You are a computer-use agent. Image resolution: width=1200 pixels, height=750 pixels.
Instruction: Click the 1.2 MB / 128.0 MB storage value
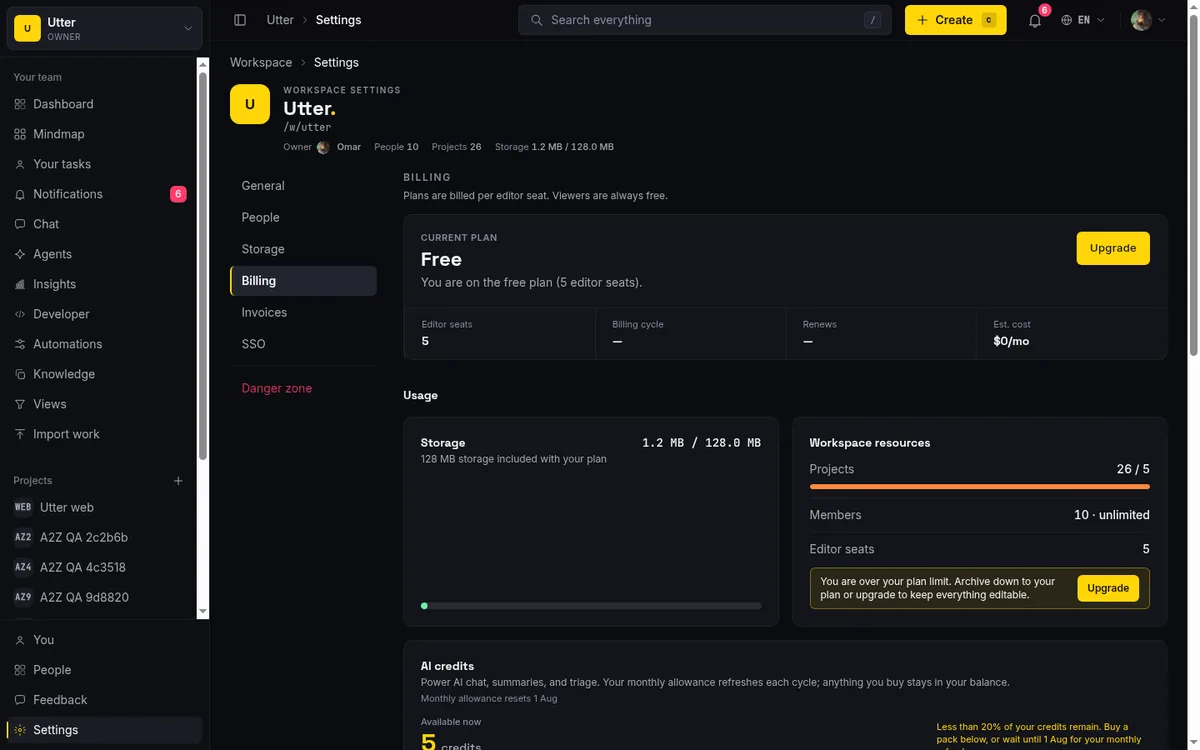click(x=701, y=443)
